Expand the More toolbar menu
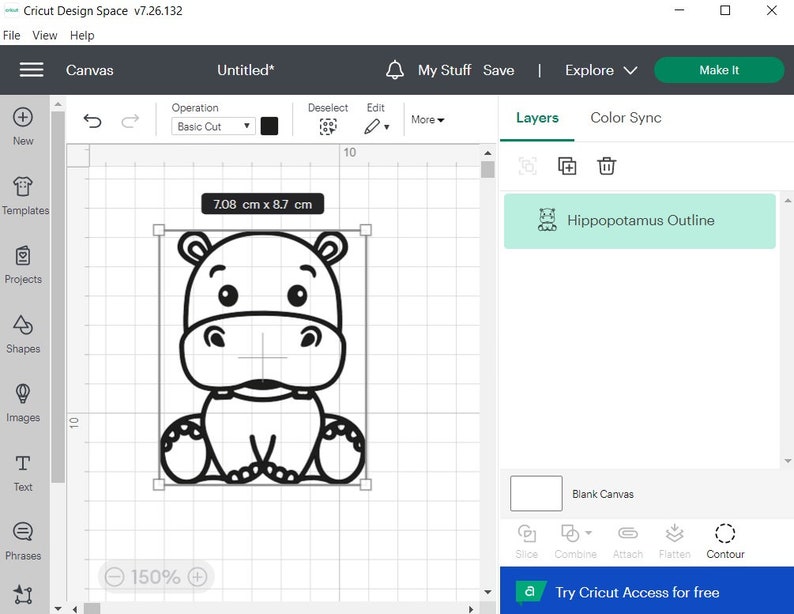The height and width of the screenshot is (614, 794). 427,120
